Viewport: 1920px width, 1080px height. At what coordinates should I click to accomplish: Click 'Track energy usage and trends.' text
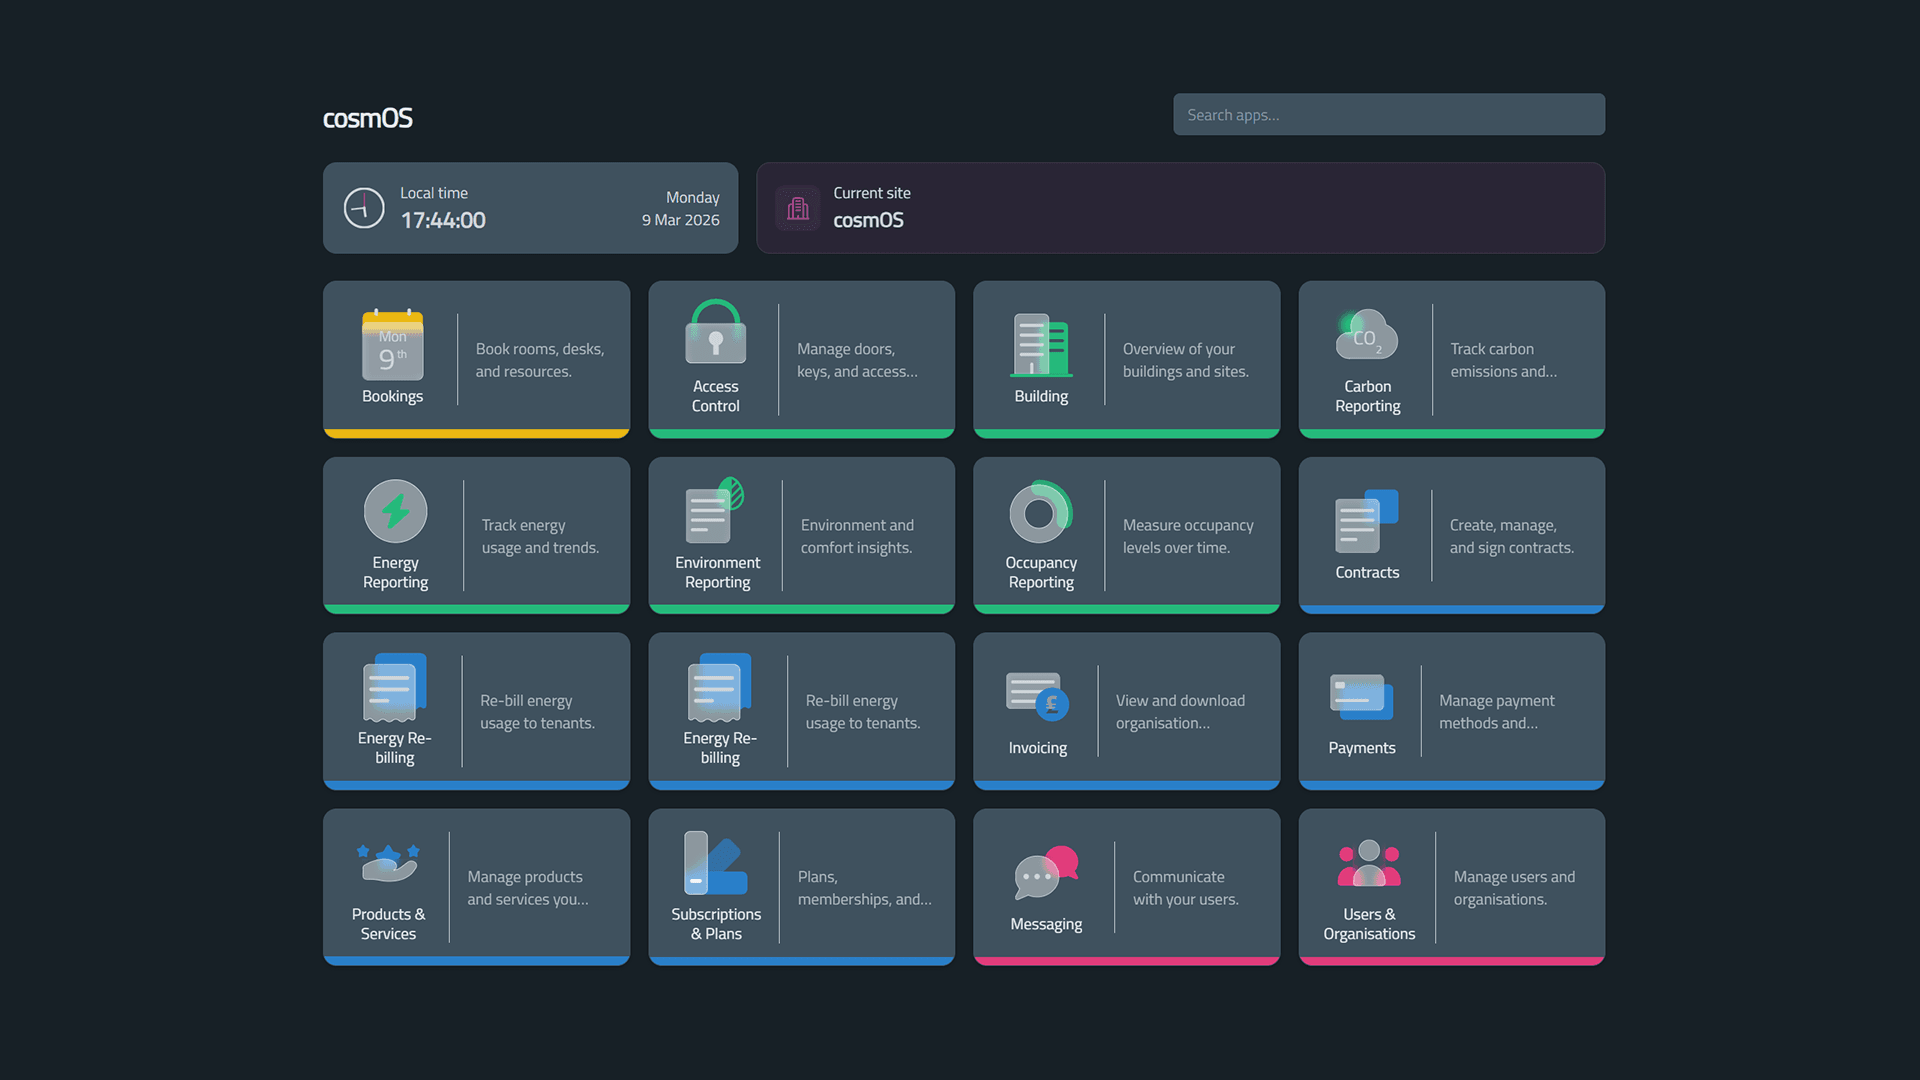[x=540, y=536]
